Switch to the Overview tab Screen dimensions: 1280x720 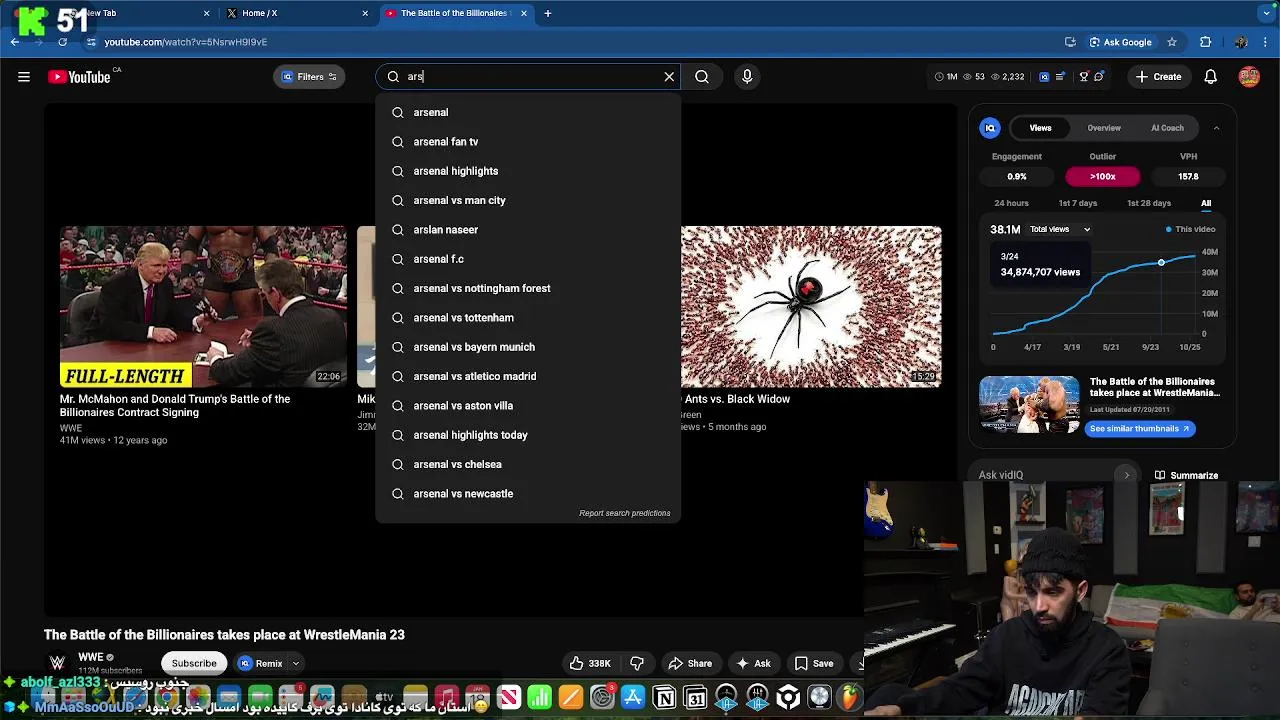coord(1104,128)
